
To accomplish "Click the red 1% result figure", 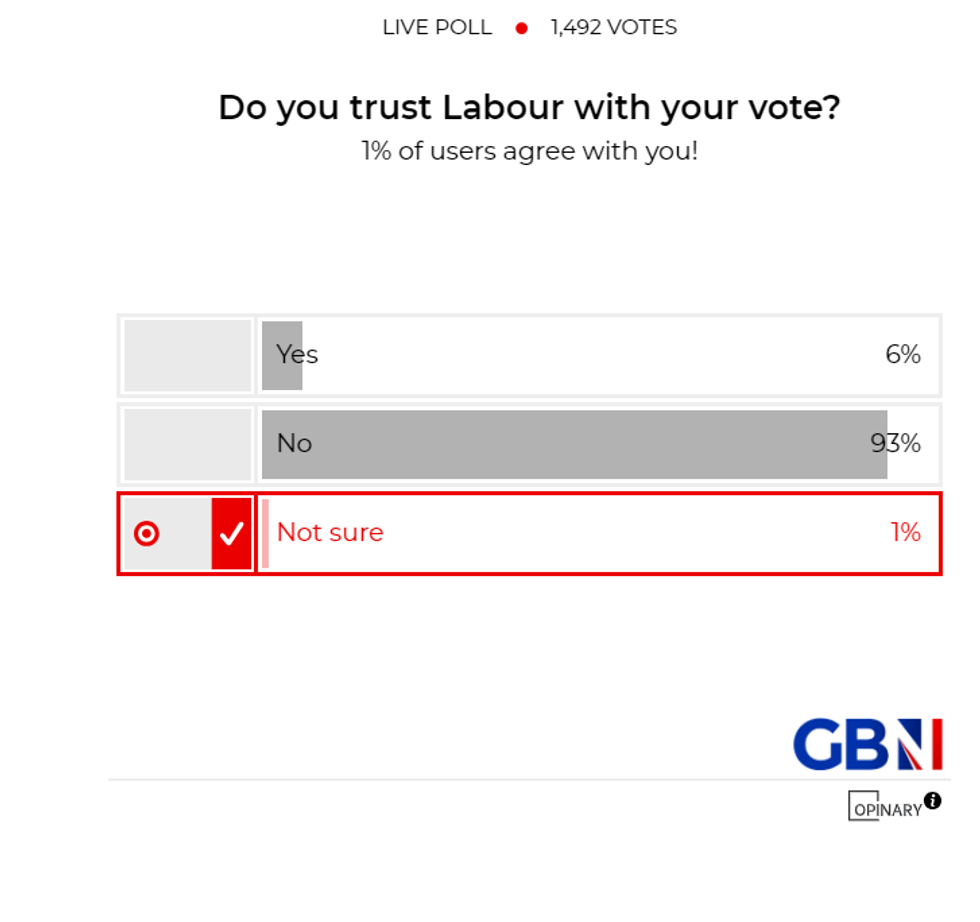I will coord(905,533).
